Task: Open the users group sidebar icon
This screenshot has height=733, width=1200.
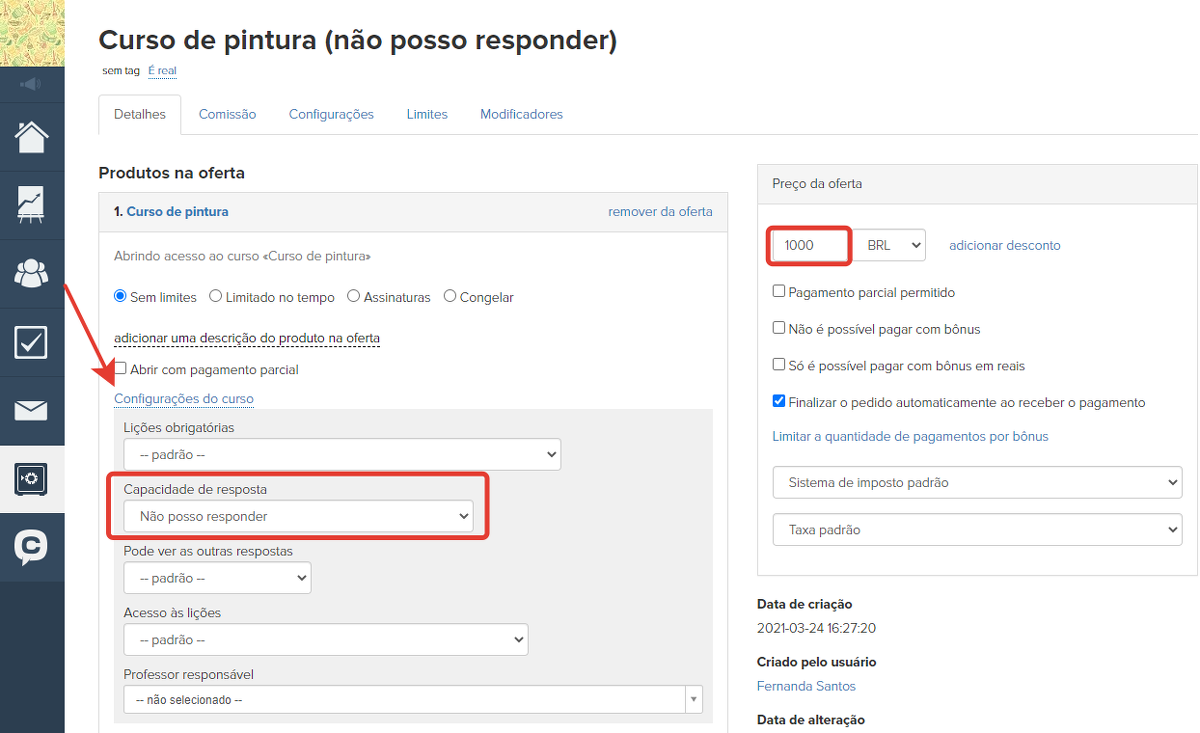Action: point(32,273)
